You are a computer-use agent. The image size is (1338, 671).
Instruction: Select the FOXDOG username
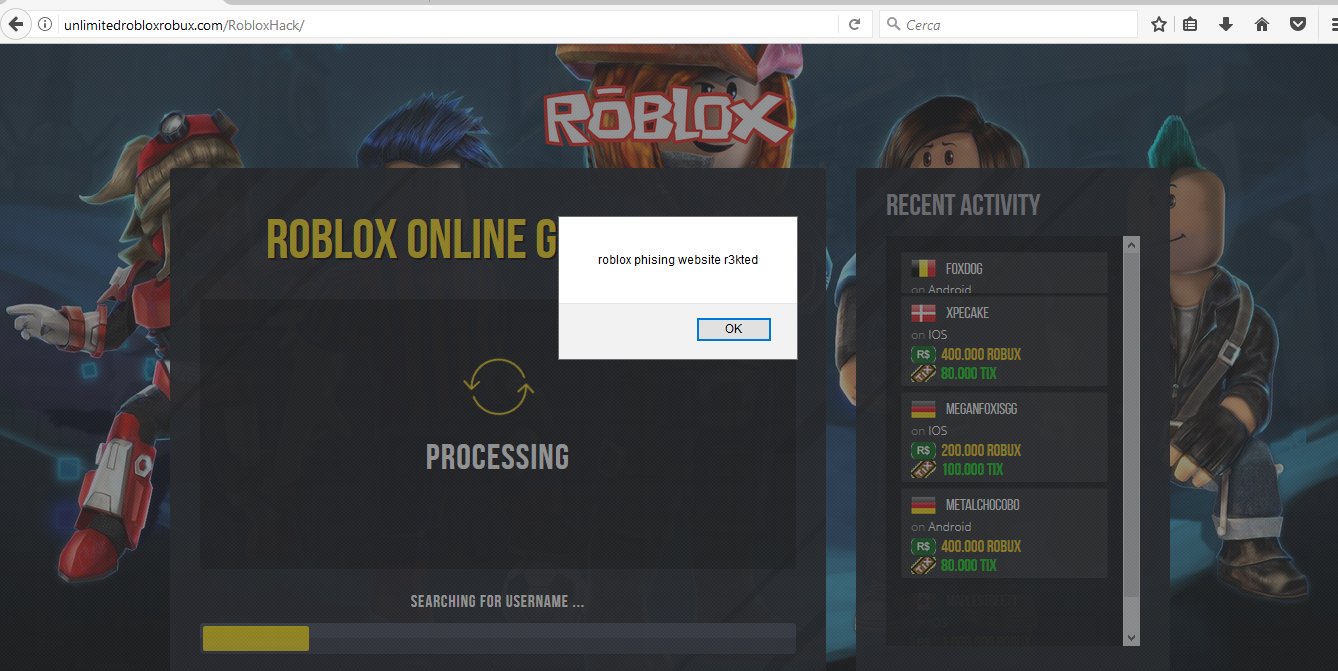[964, 269]
